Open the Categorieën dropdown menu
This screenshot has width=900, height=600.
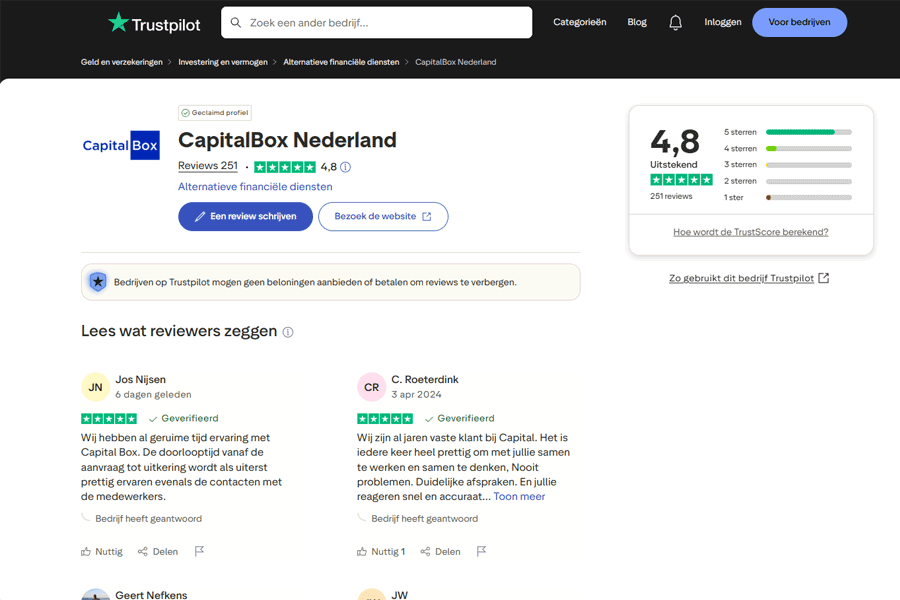tap(580, 22)
